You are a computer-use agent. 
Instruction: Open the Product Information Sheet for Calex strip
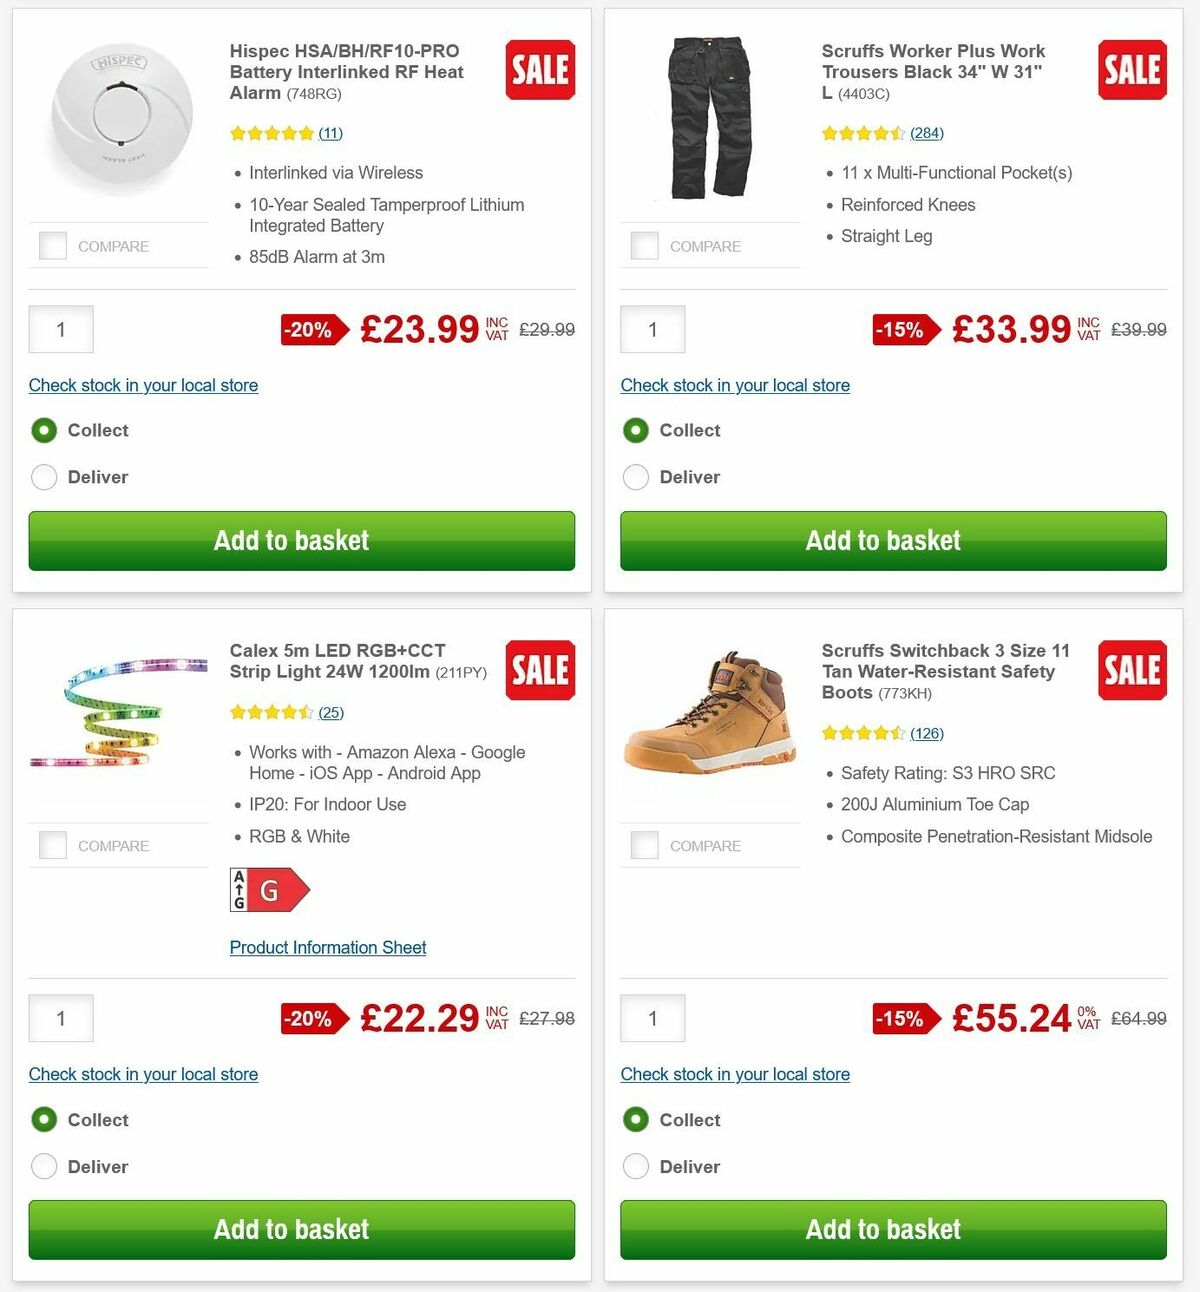327,947
